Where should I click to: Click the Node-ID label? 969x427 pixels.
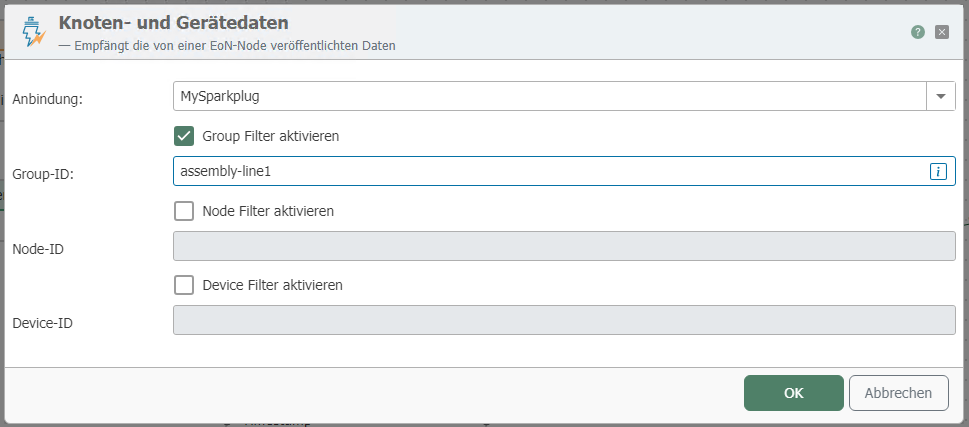pos(38,248)
